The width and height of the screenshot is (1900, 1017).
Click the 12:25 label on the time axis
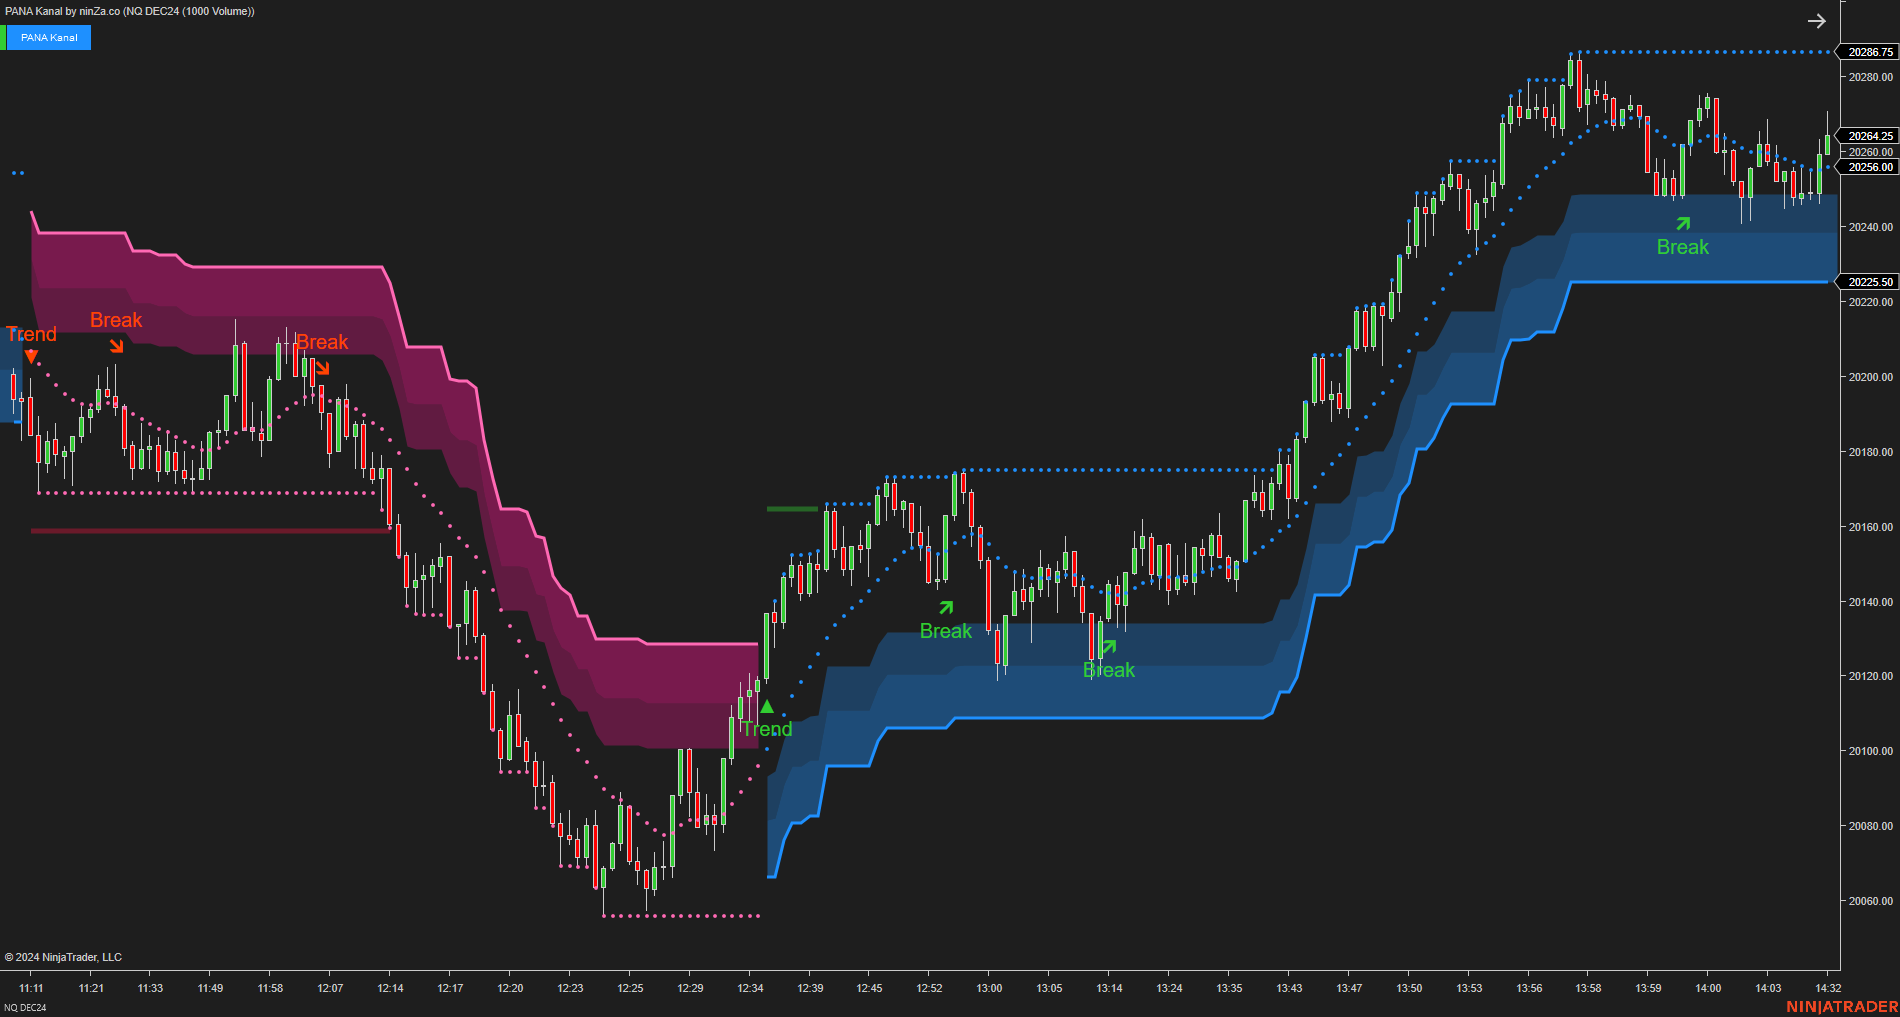[x=631, y=988]
